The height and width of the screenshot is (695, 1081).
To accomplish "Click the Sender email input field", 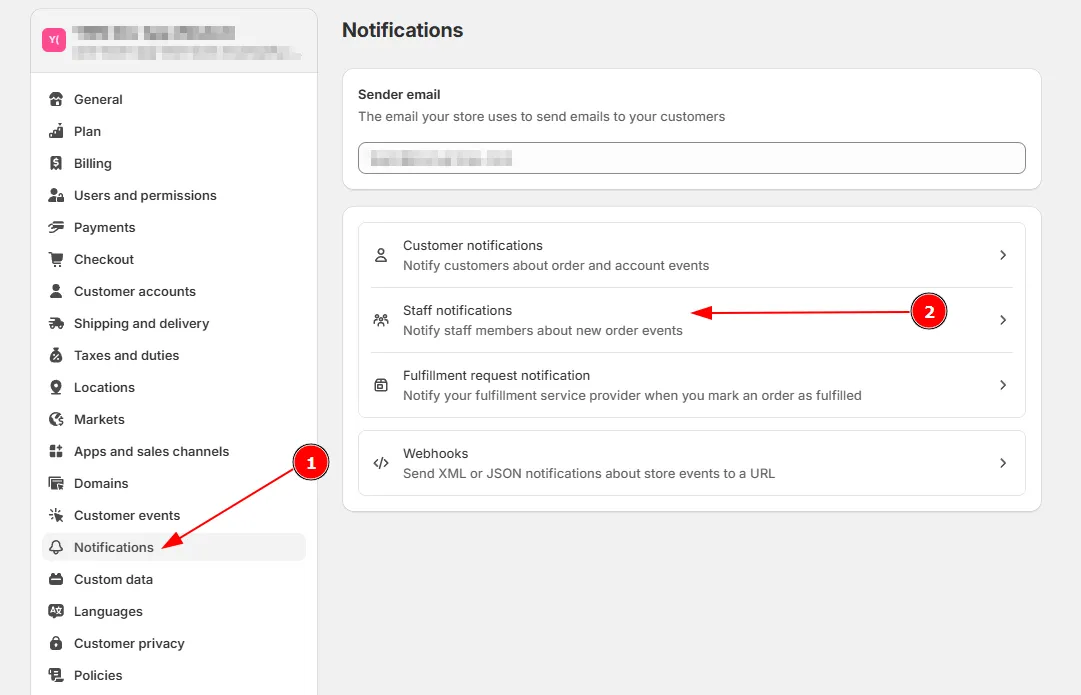I will [691, 158].
